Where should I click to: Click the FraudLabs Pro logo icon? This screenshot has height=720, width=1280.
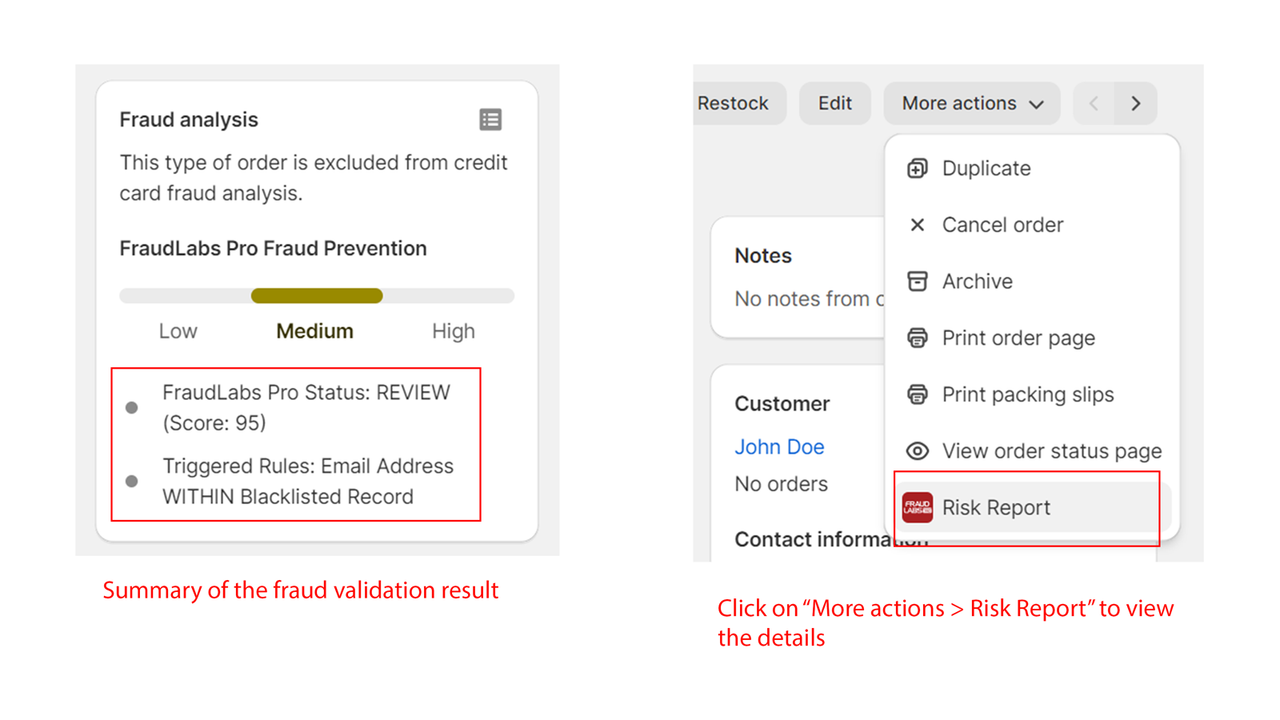917,507
